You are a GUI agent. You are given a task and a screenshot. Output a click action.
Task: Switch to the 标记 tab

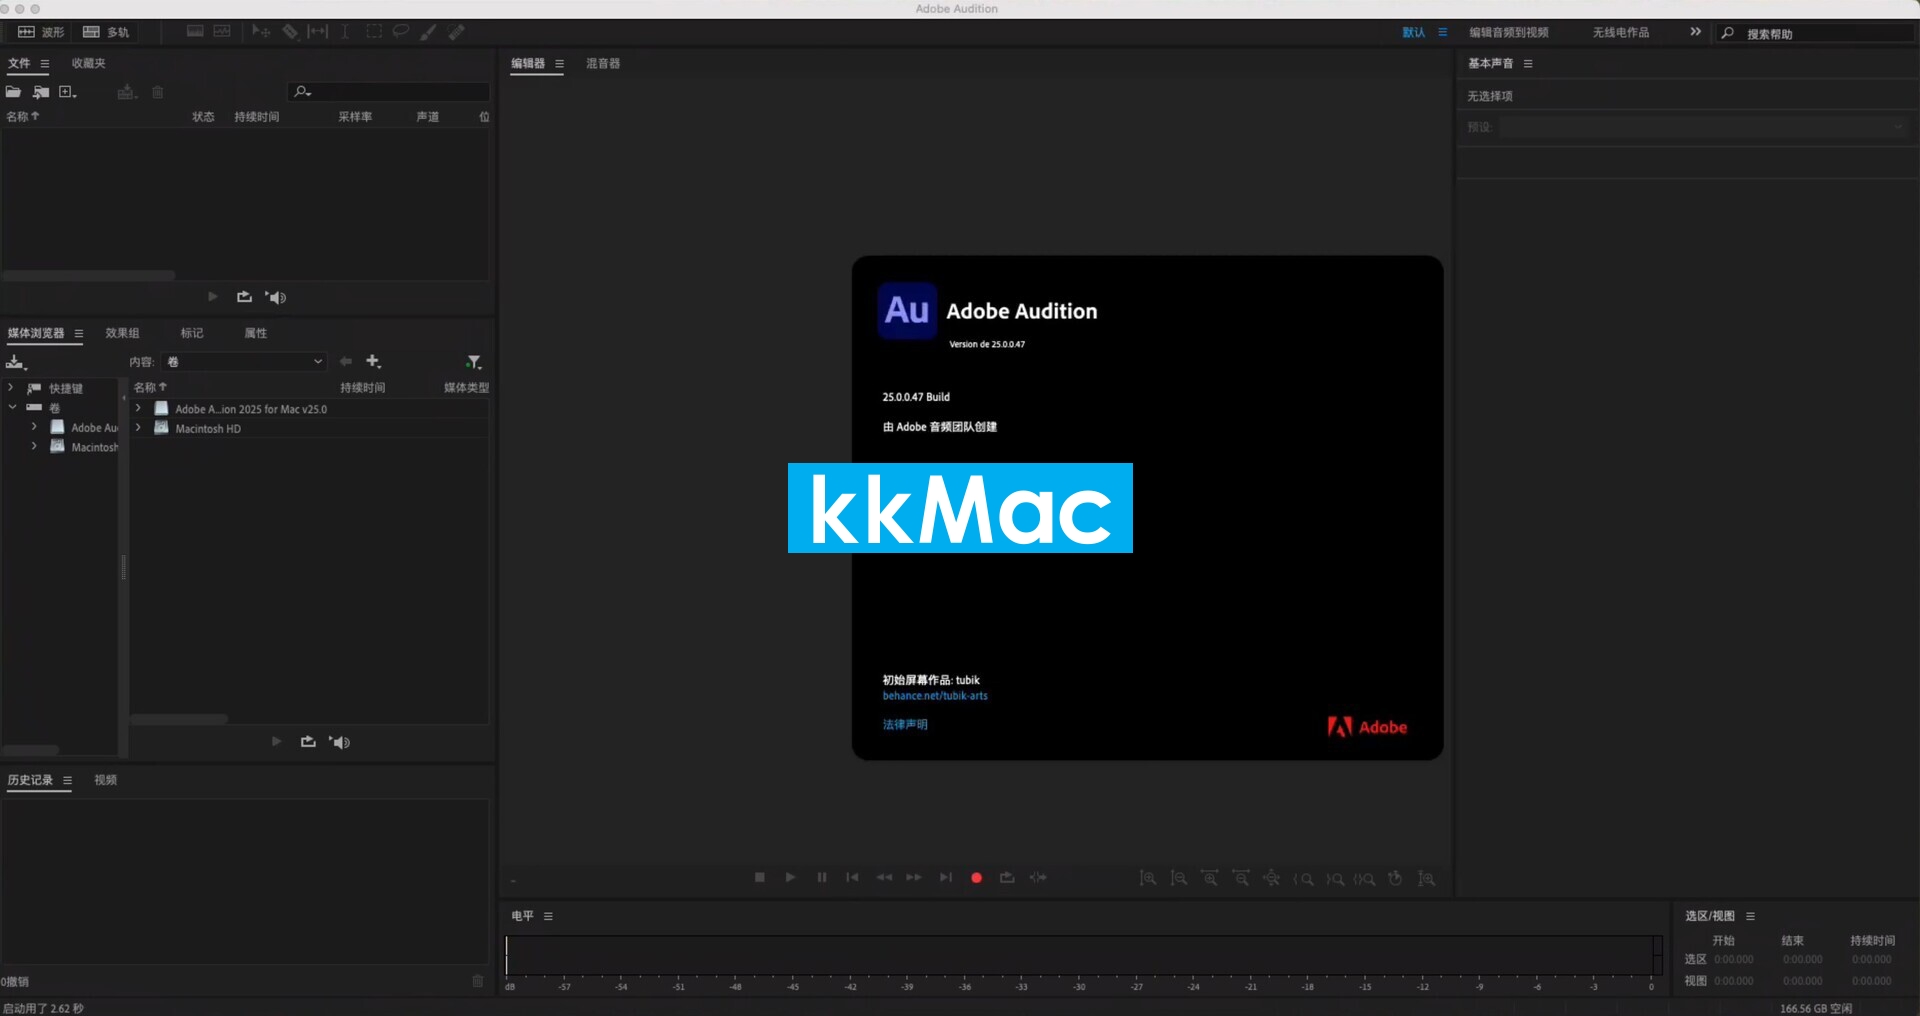pyautogui.click(x=192, y=333)
